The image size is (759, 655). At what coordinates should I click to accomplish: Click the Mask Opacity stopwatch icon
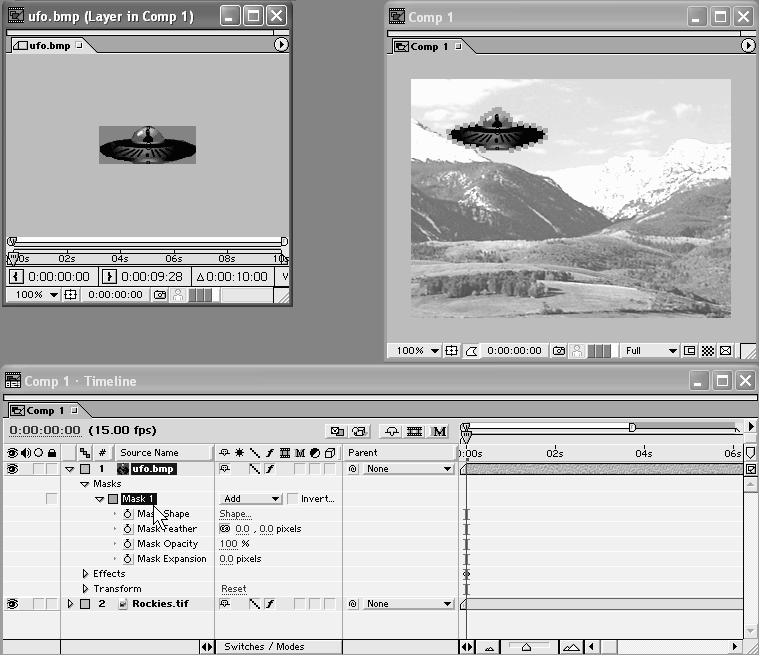click(127, 544)
